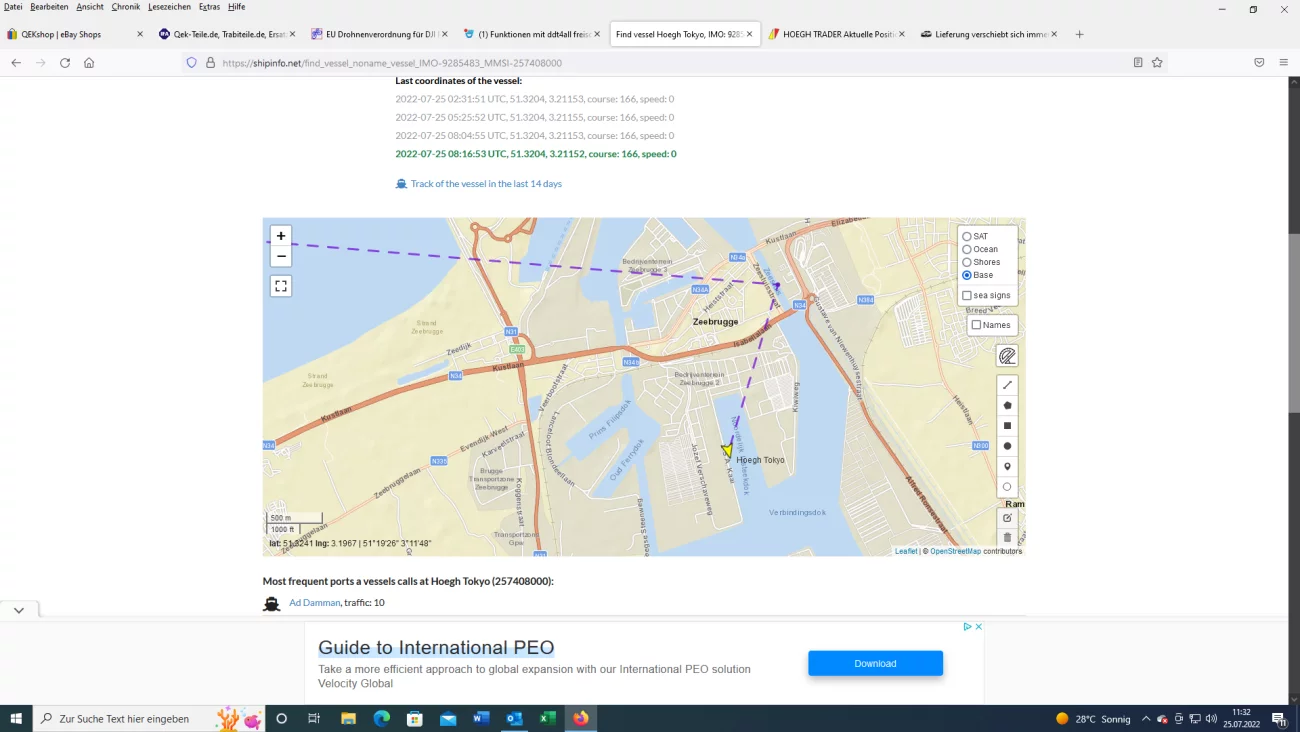Open the measure tool below Names checkbox
Viewport: 1300px width, 732px height.
pyautogui.click(x=1007, y=356)
